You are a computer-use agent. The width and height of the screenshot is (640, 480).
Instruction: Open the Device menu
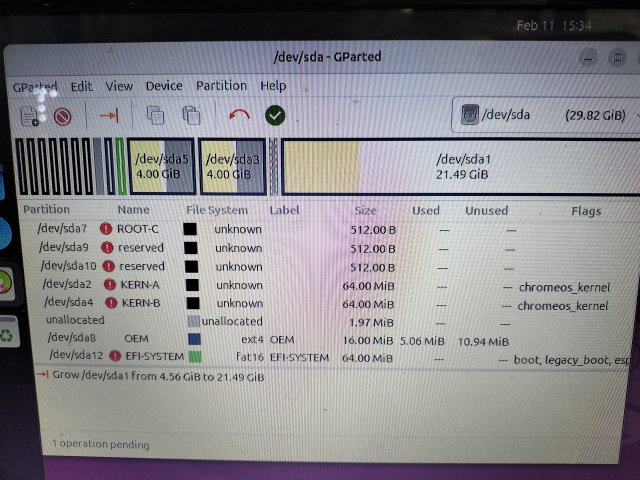click(164, 86)
